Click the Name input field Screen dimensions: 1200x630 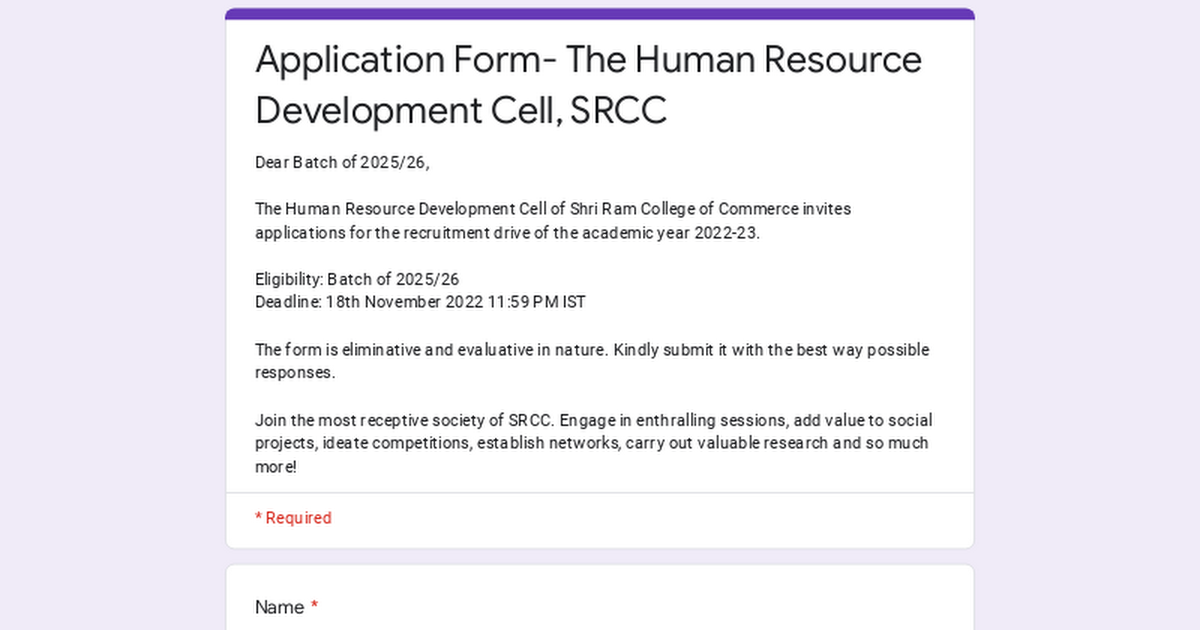pos(600,628)
